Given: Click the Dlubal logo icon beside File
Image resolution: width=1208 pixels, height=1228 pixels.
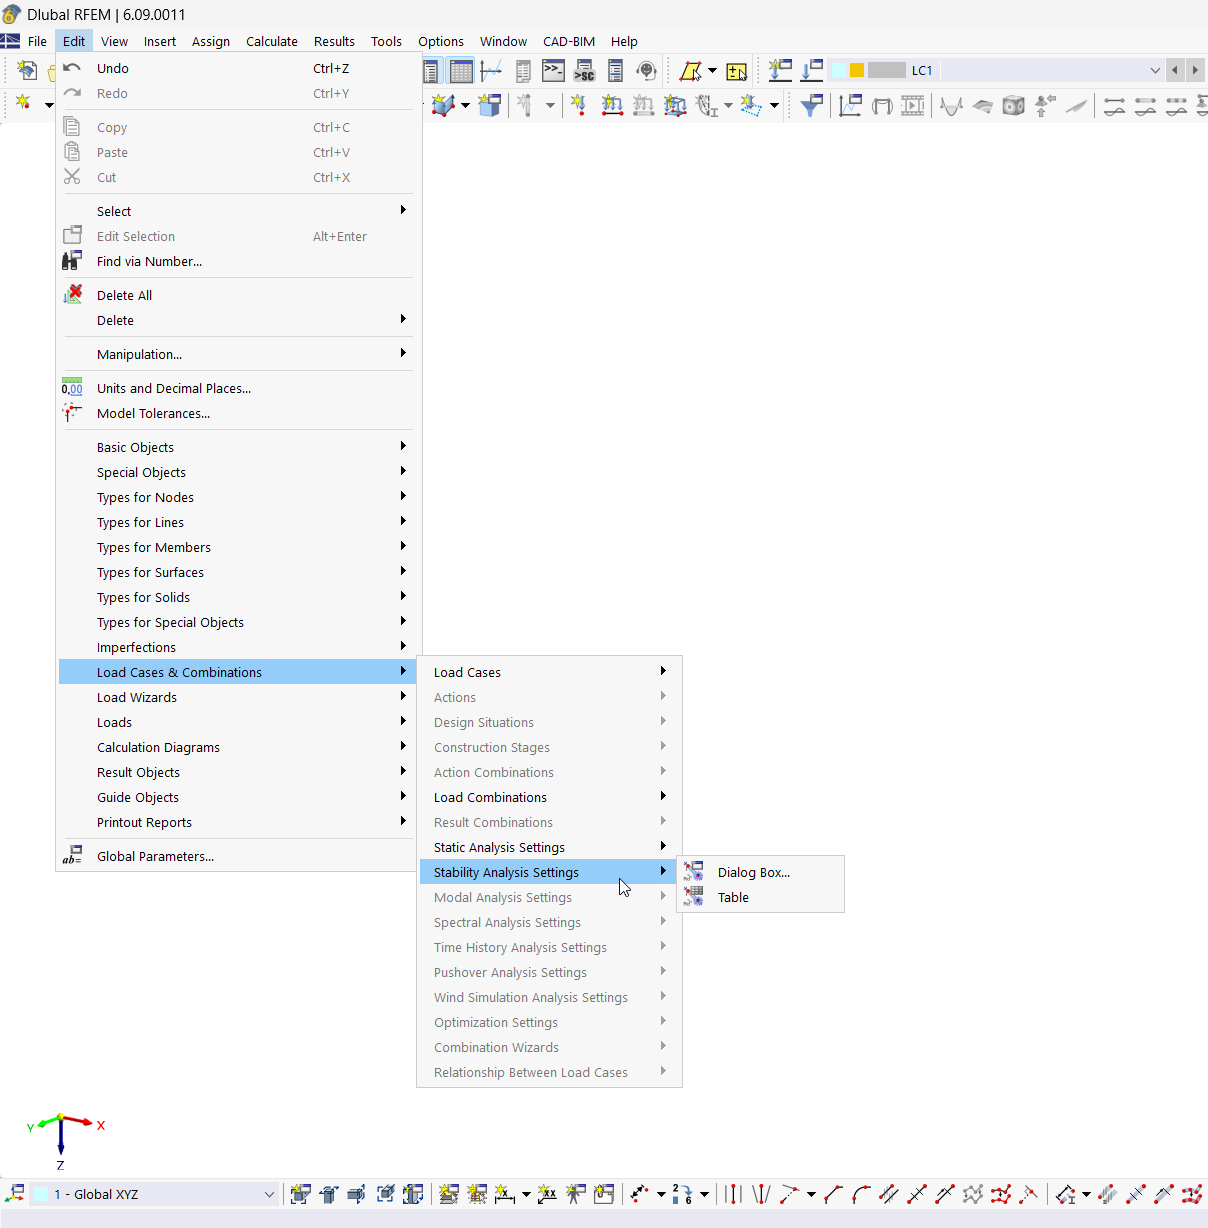Looking at the screenshot, I should (10, 41).
